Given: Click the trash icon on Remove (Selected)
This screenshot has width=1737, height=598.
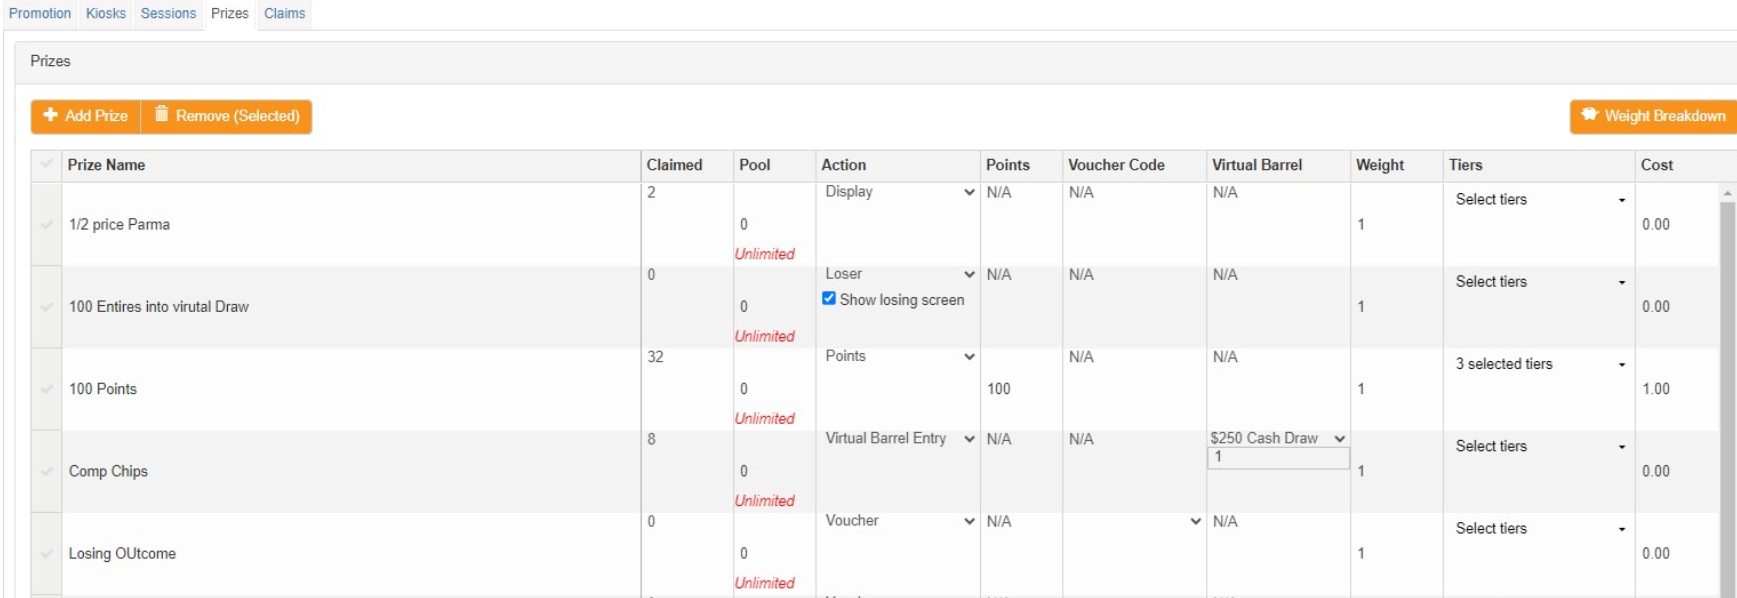Looking at the screenshot, I should pyautogui.click(x=161, y=115).
